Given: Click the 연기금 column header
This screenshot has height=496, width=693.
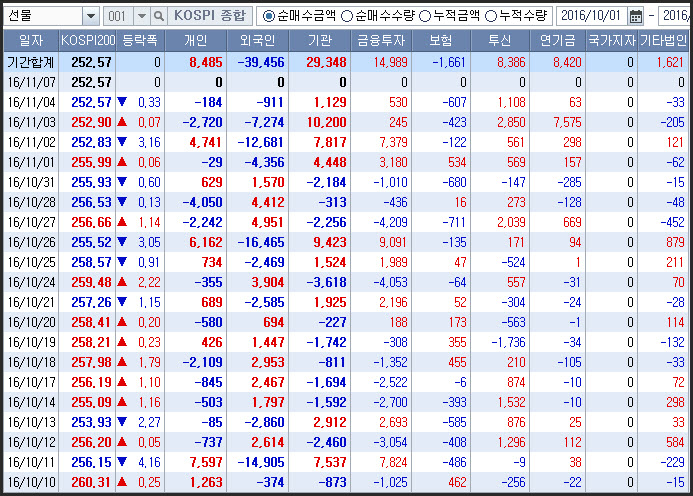Looking at the screenshot, I should [x=557, y=41].
